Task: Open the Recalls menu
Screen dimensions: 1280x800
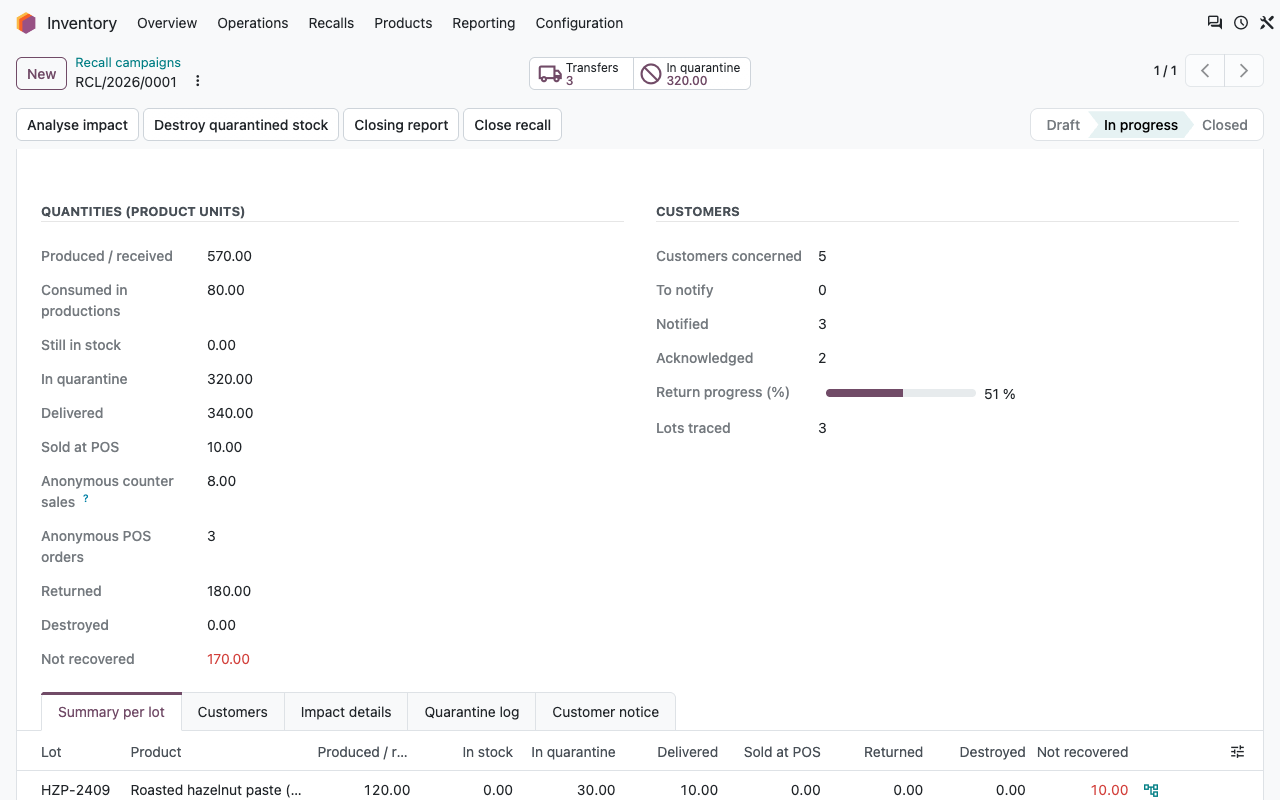Action: coord(331,23)
